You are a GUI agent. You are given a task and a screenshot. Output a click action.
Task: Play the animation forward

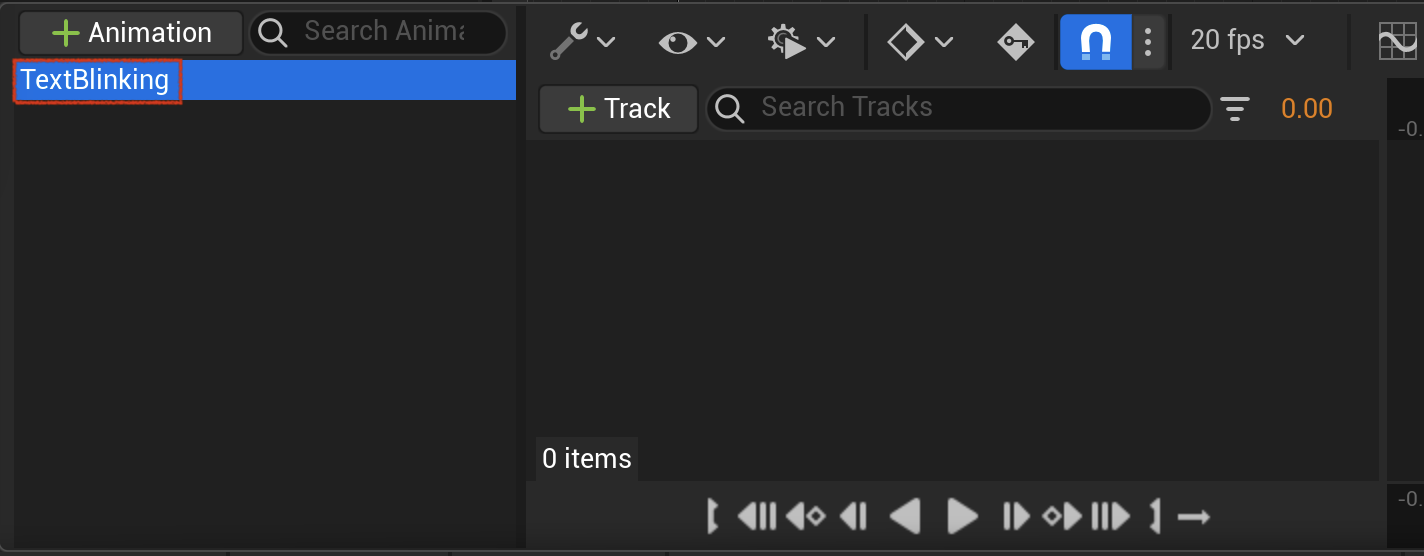(962, 516)
